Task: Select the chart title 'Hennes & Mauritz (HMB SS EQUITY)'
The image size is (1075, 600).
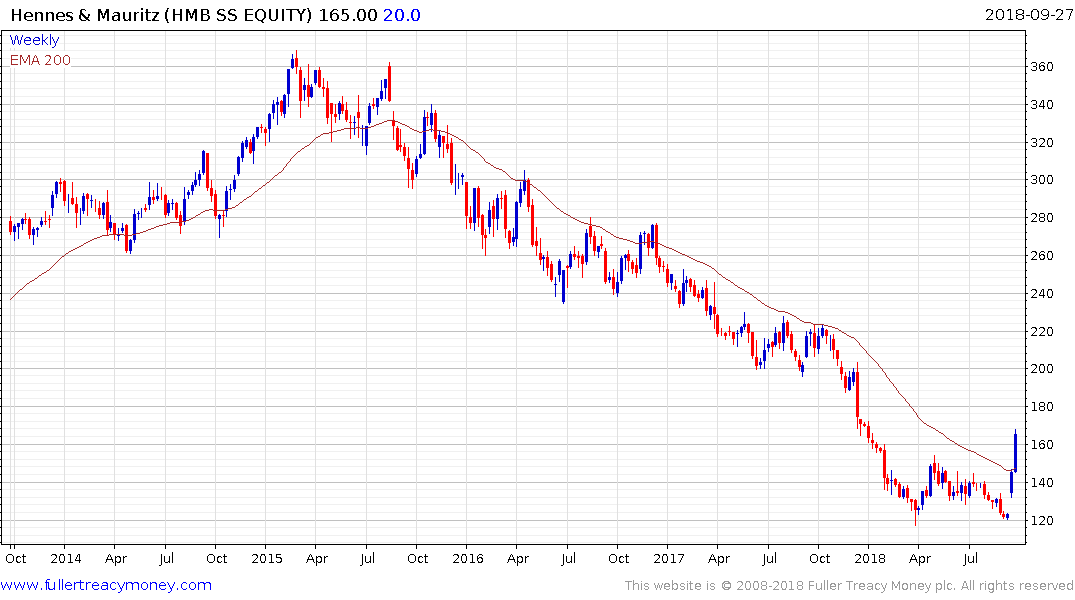Action: (x=161, y=14)
